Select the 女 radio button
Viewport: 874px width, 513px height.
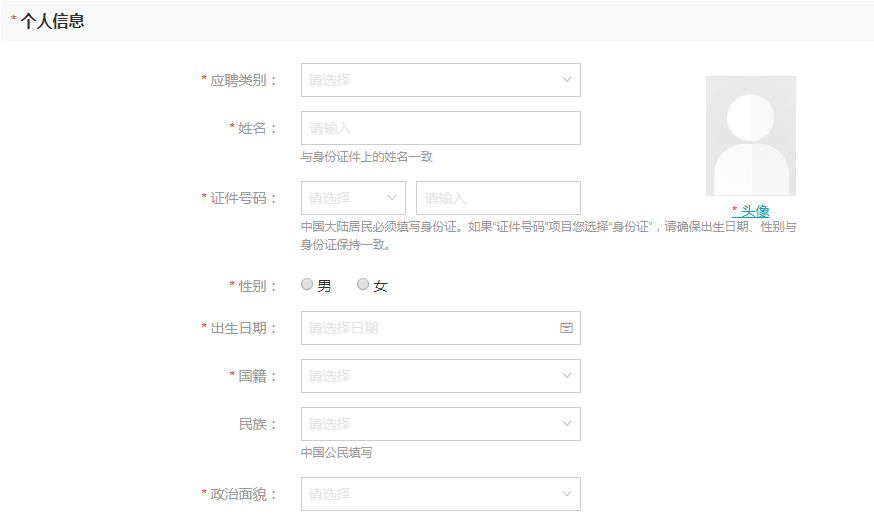pos(364,285)
